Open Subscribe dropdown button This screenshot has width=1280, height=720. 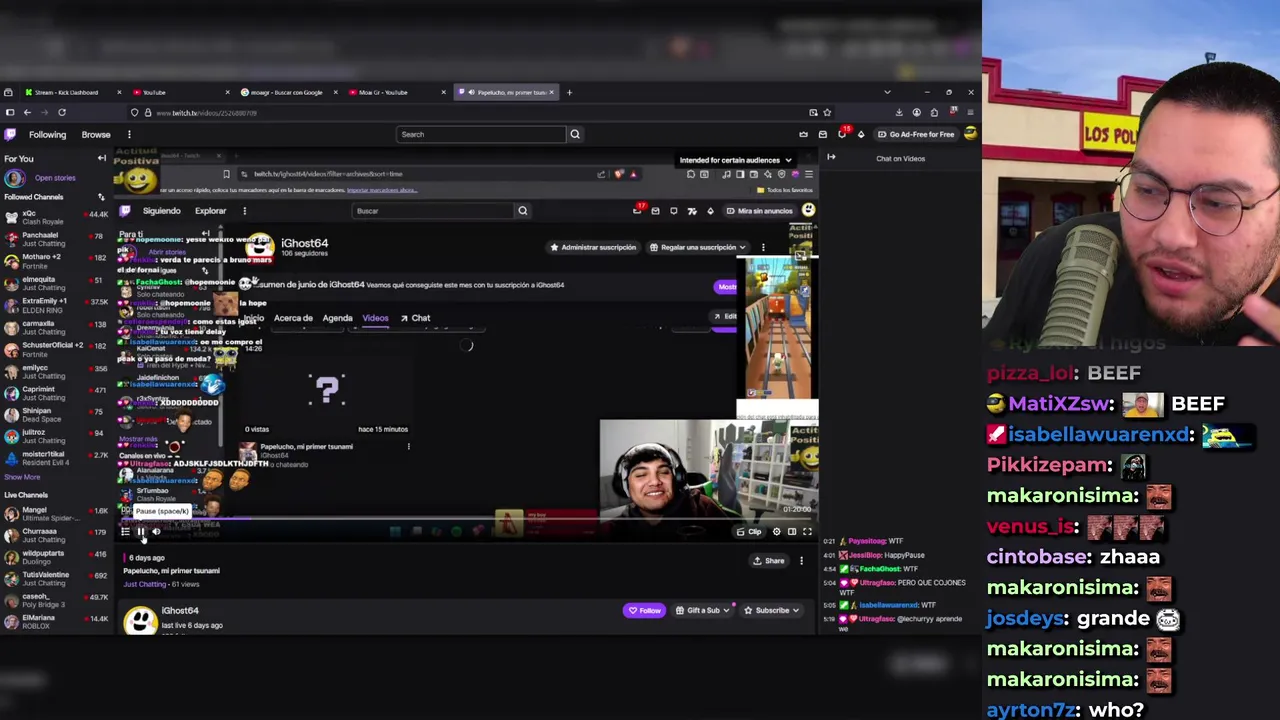pos(772,610)
